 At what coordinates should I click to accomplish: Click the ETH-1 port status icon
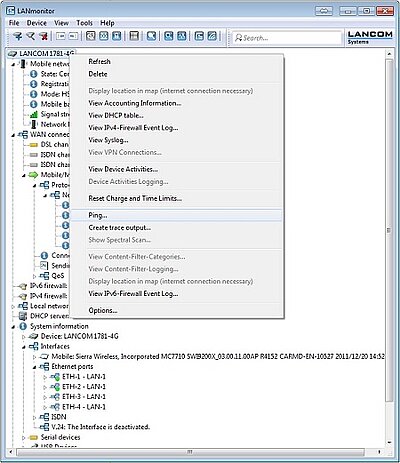coord(55,377)
